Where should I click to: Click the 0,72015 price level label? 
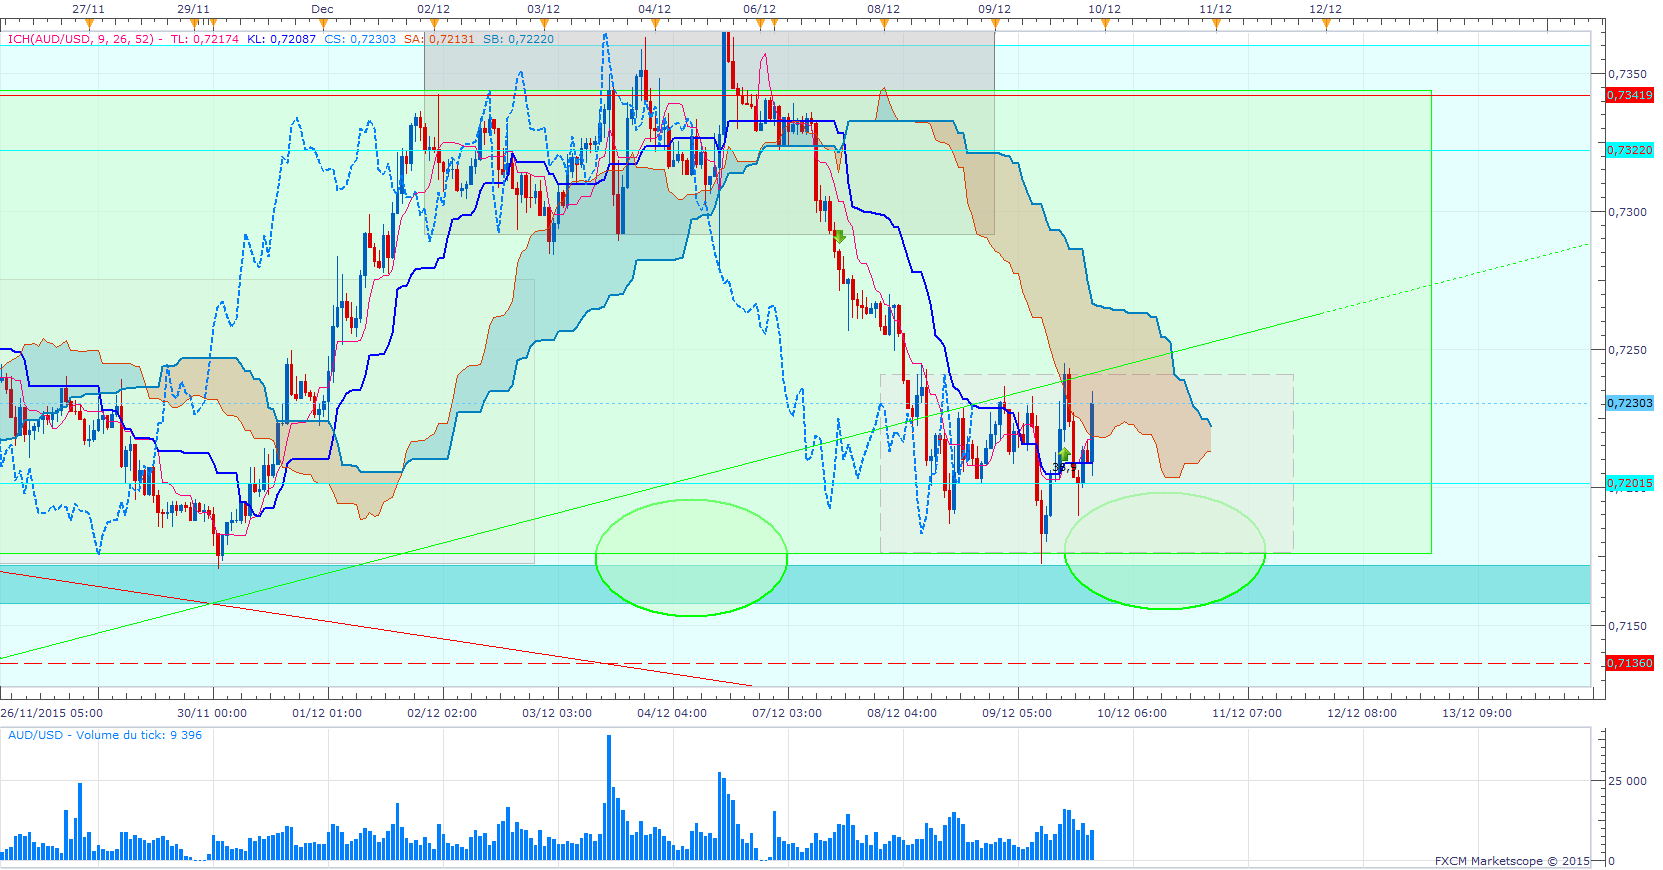[1630, 483]
